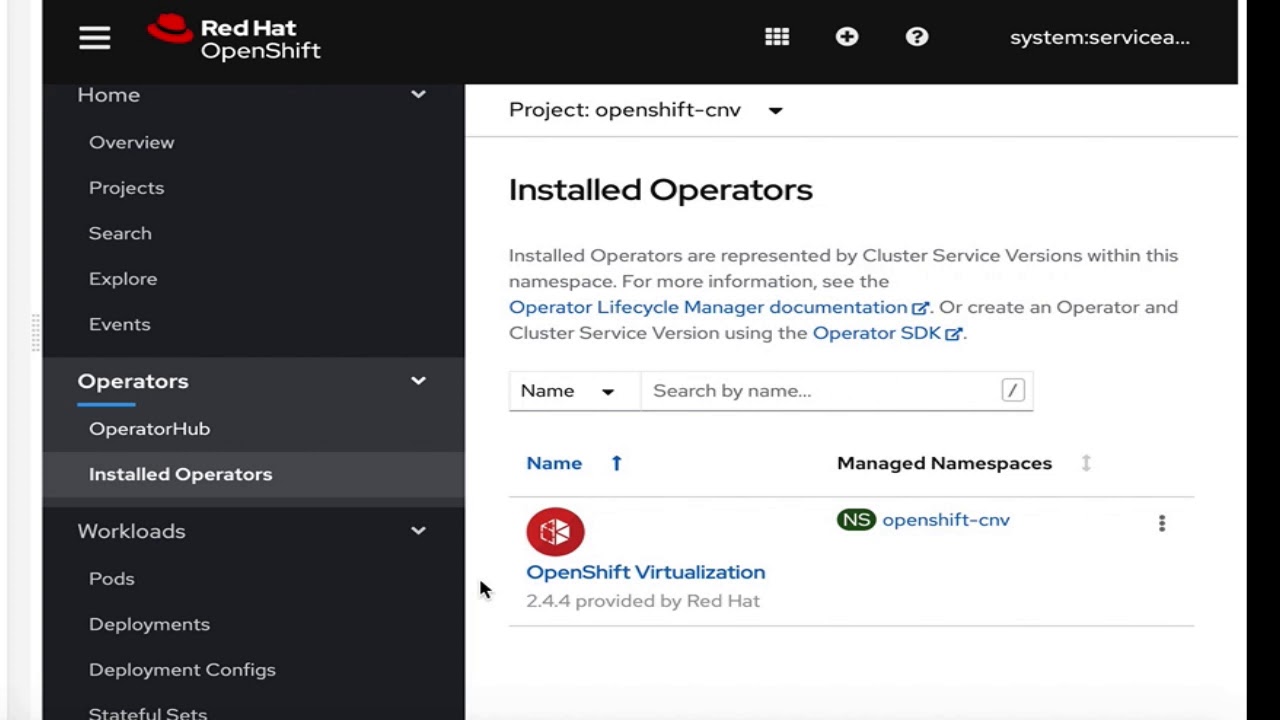Image resolution: width=1280 pixels, height=720 pixels.
Task: Select Pods under Workloads
Action: click(111, 579)
